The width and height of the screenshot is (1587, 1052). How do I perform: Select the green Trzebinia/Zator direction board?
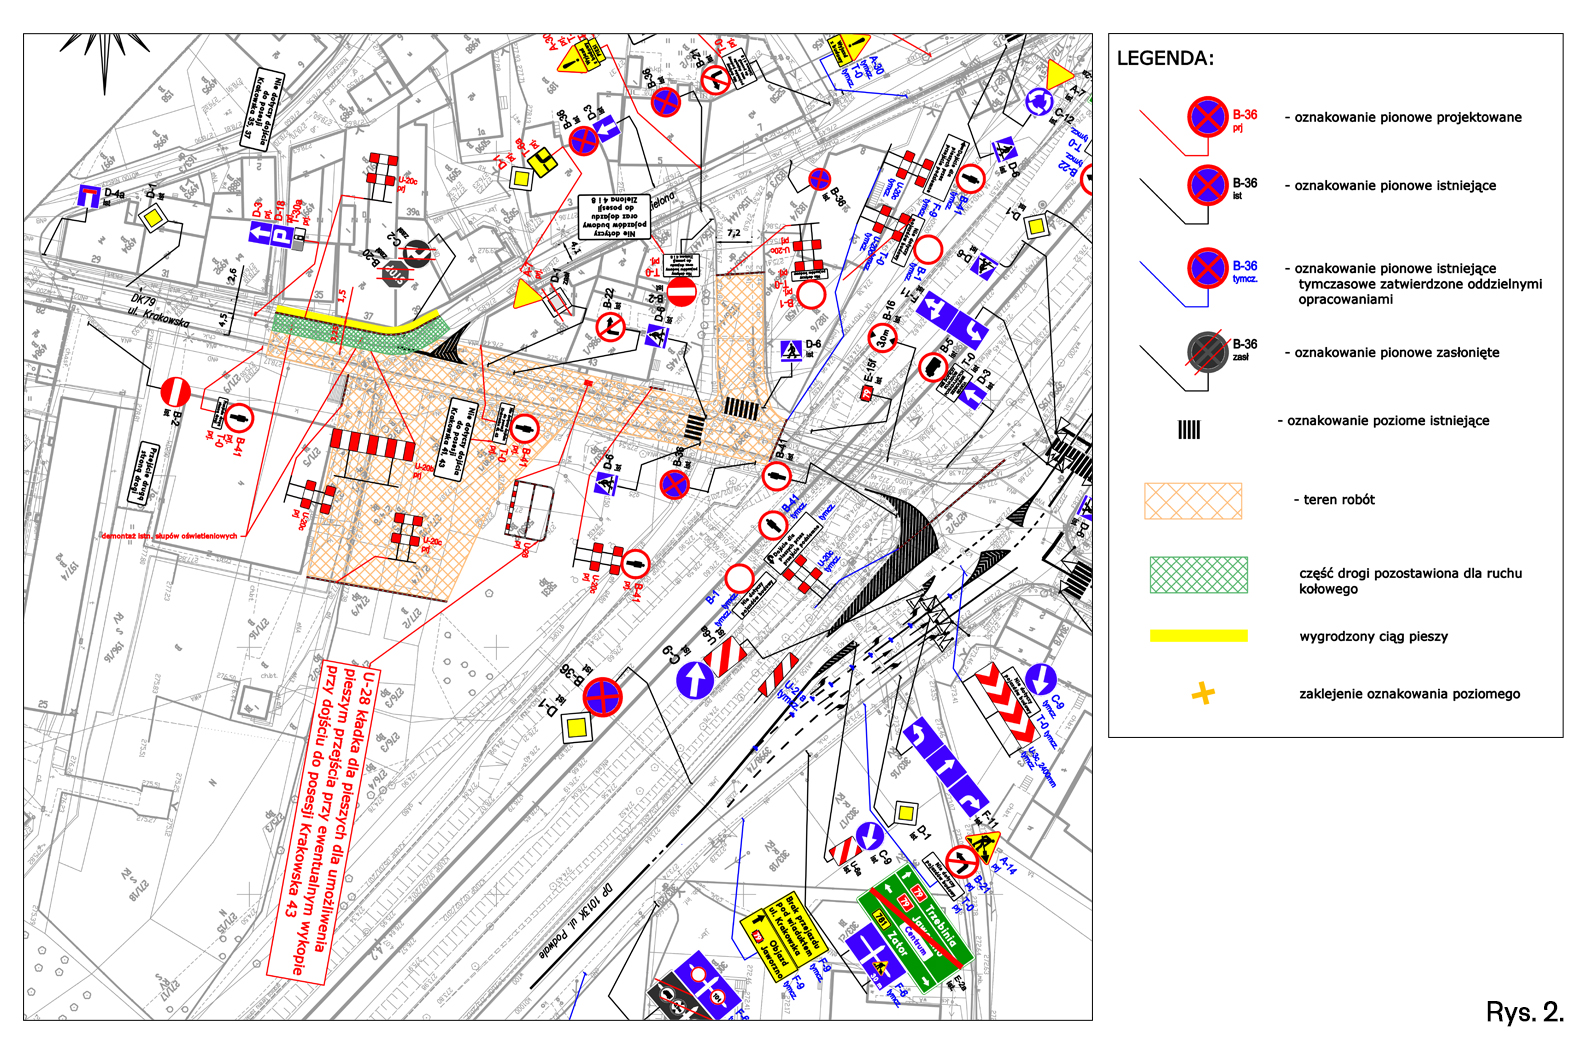tap(914, 932)
